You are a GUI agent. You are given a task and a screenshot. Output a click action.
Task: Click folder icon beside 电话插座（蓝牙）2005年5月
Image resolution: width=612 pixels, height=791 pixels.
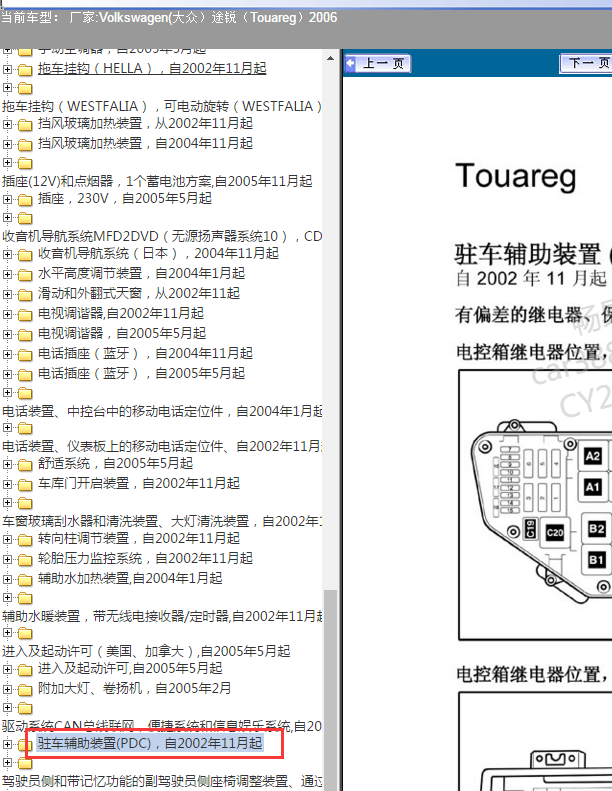coord(25,375)
